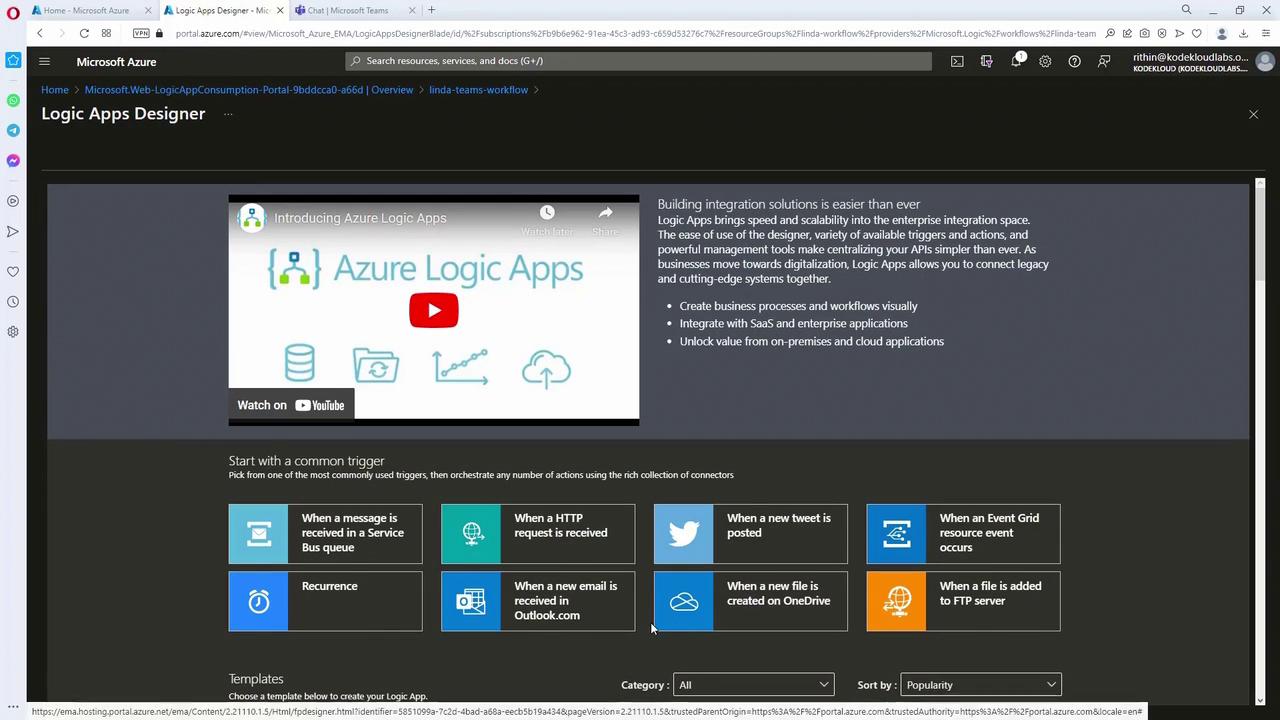Viewport: 1280px width, 720px height.
Task: Pick the FTP server file added trigger
Action: pyautogui.click(x=963, y=601)
